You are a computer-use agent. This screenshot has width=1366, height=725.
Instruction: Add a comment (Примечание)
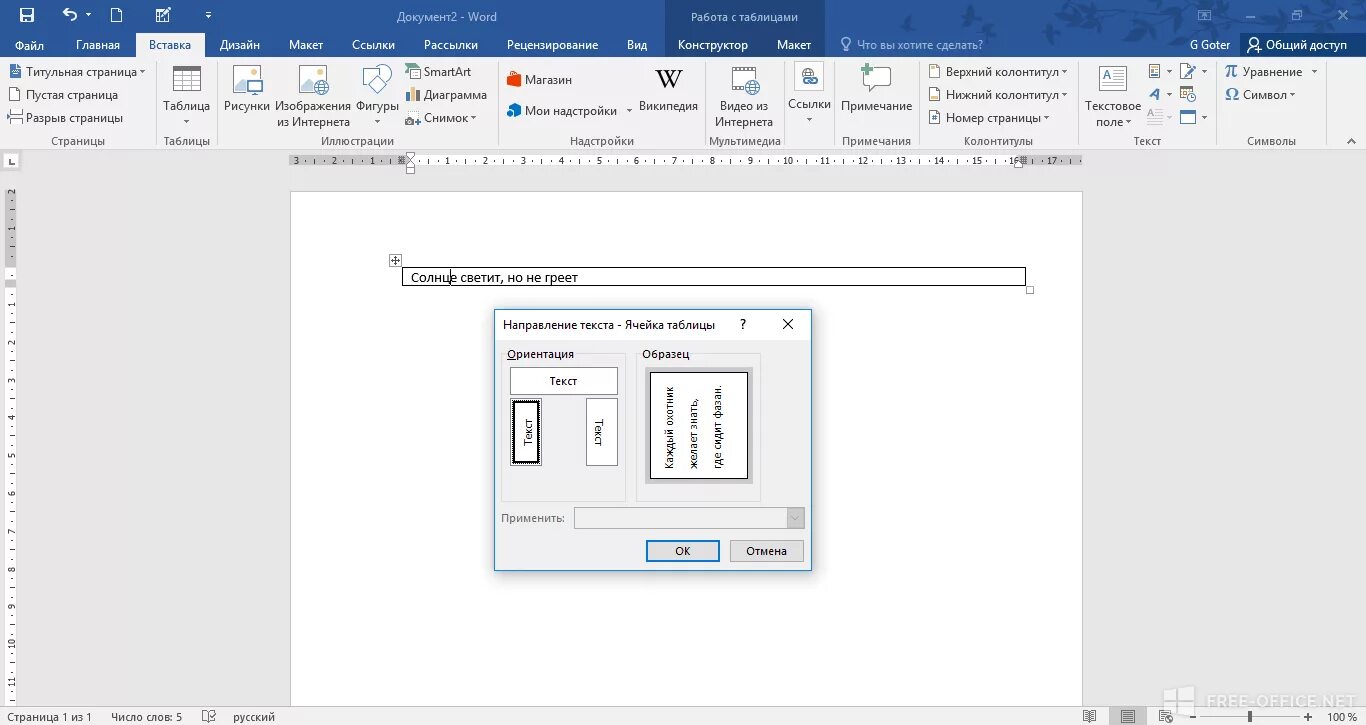pyautogui.click(x=876, y=90)
